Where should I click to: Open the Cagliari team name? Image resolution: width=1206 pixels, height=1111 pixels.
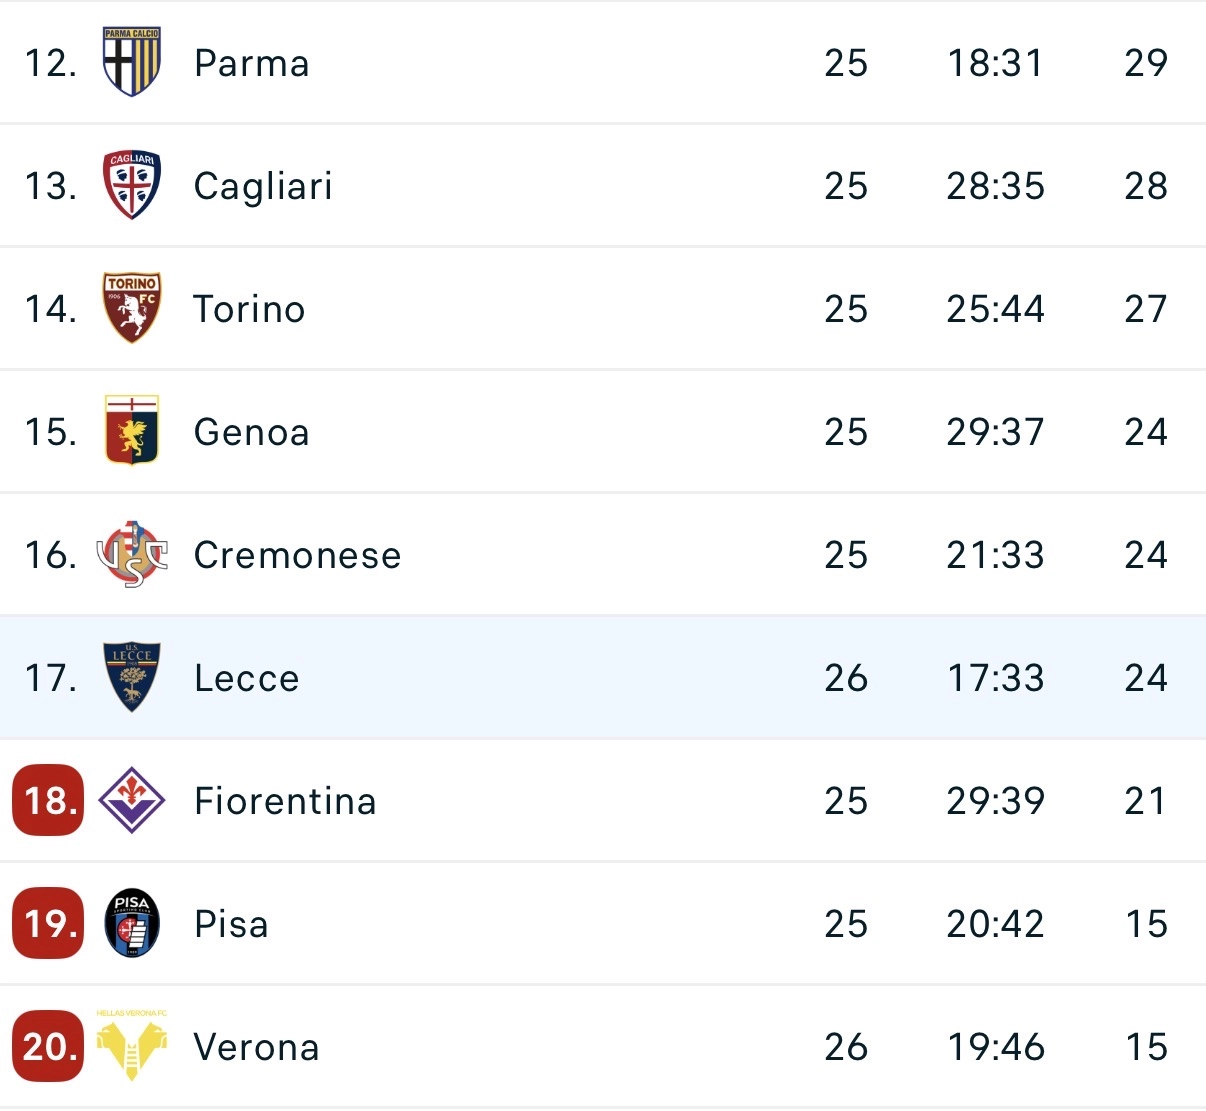[262, 186]
